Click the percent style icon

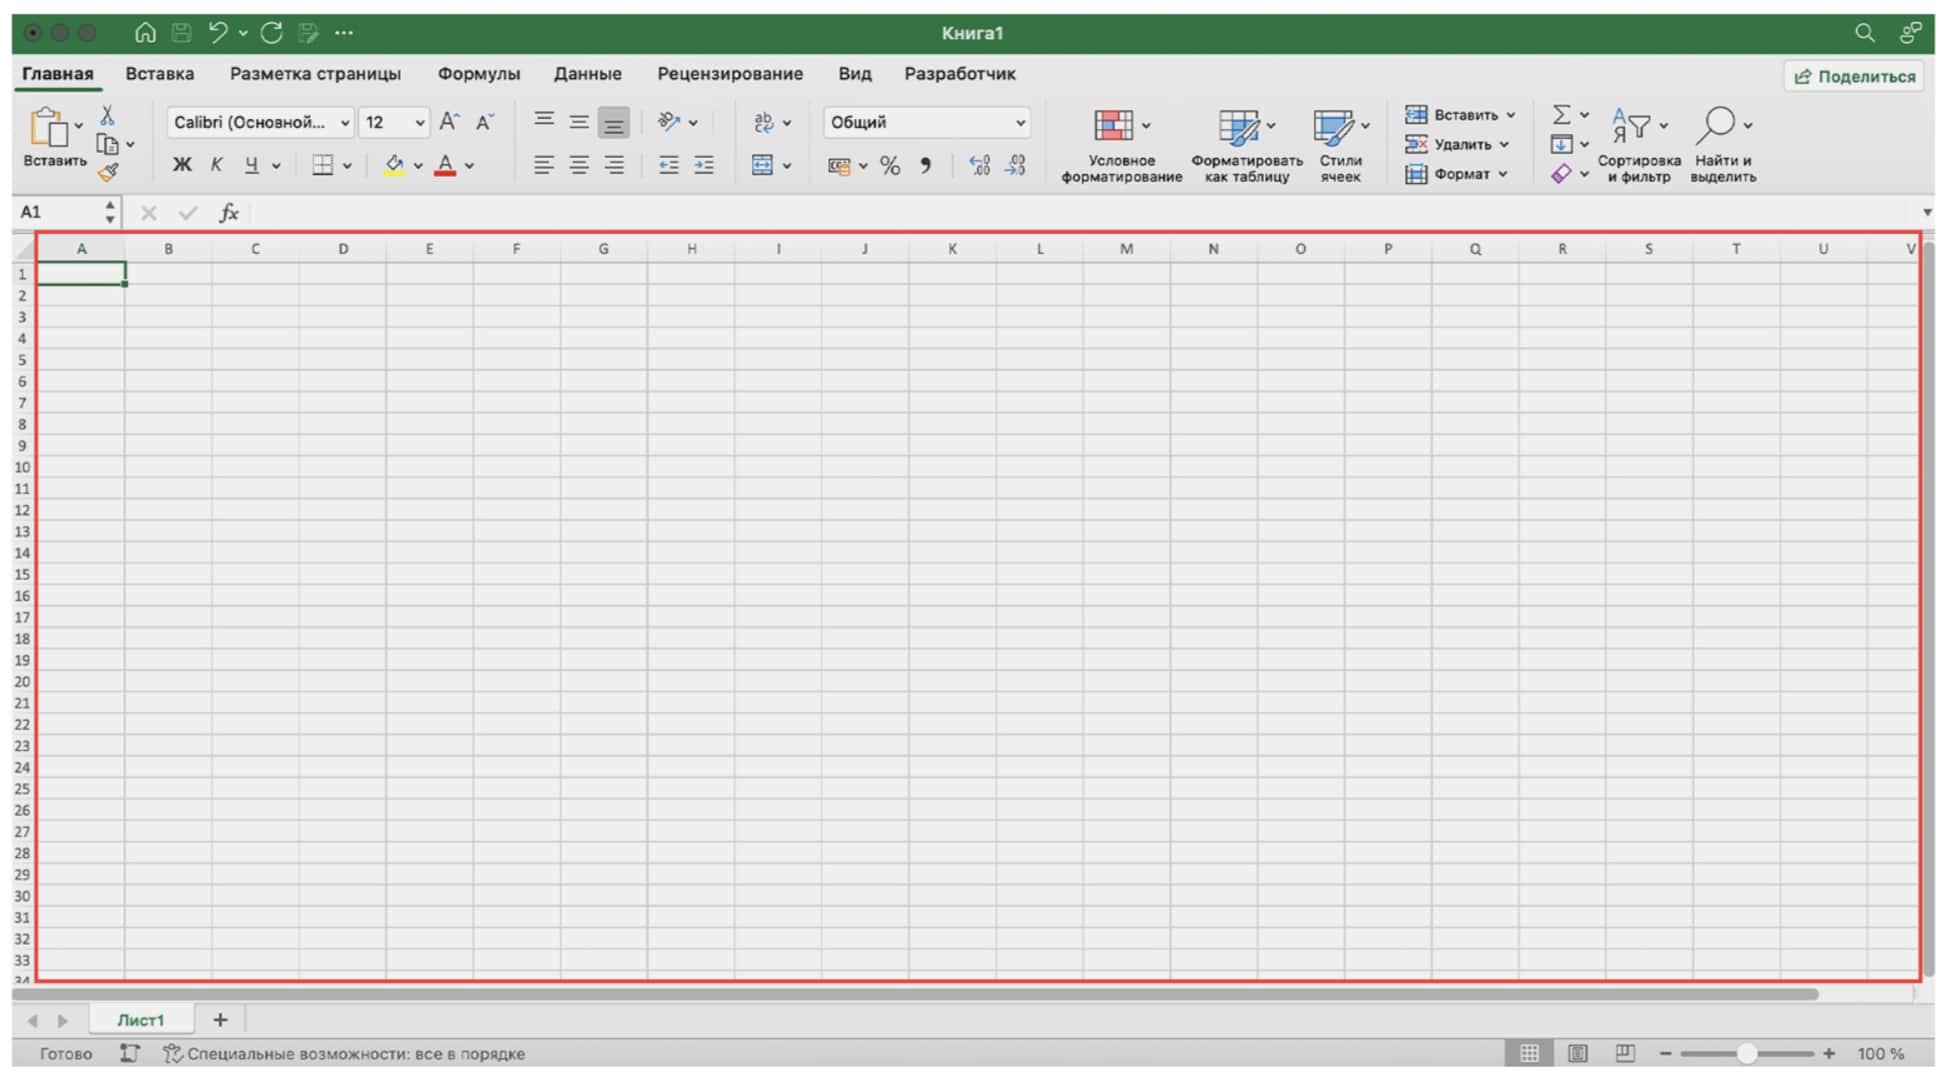tap(889, 166)
